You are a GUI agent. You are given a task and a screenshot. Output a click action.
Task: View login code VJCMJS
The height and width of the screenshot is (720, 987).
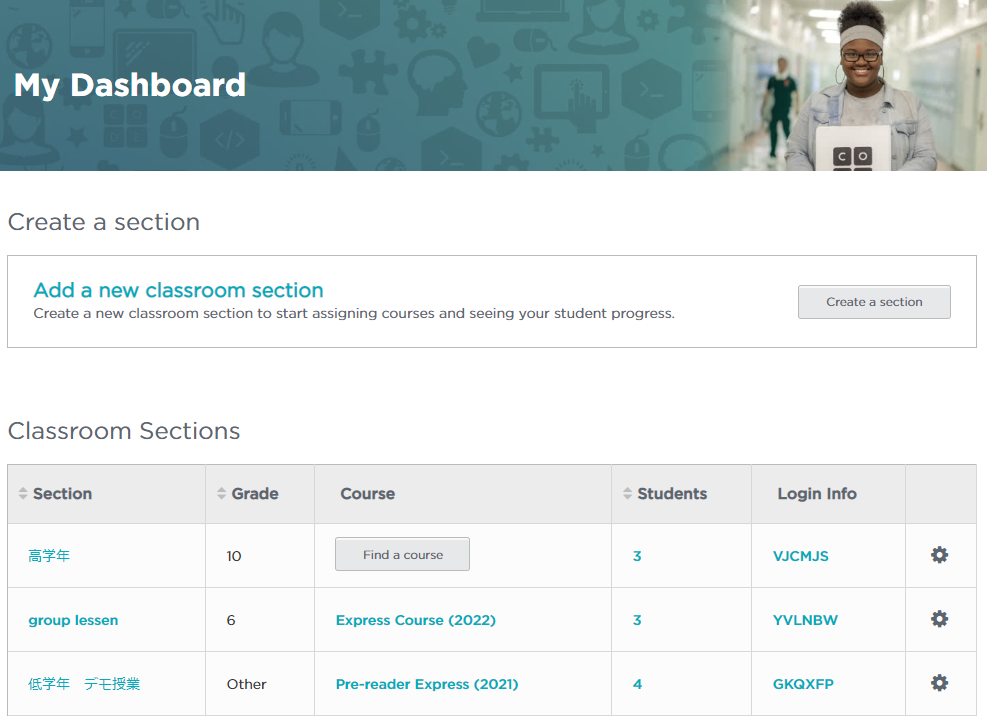coord(800,556)
